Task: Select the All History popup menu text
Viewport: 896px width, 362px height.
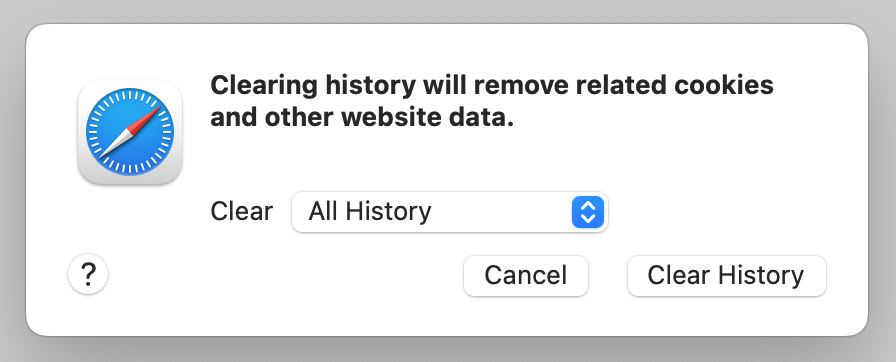Action: pyautogui.click(x=370, y=212)
